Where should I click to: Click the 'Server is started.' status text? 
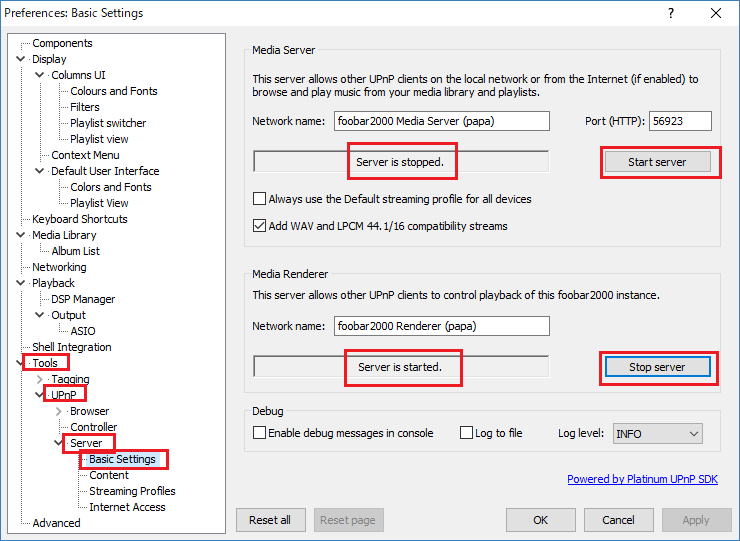pyautogui.click(x=400, y=367)
